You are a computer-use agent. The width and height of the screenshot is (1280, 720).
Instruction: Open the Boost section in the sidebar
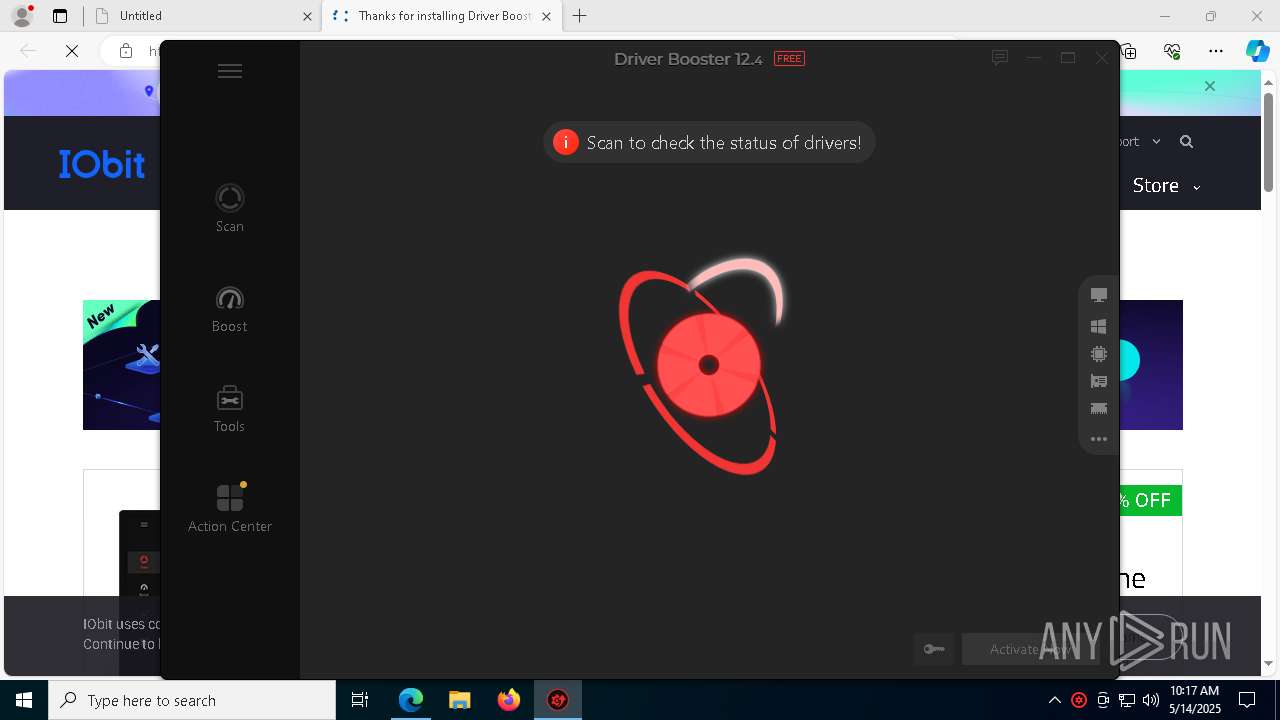230,309
